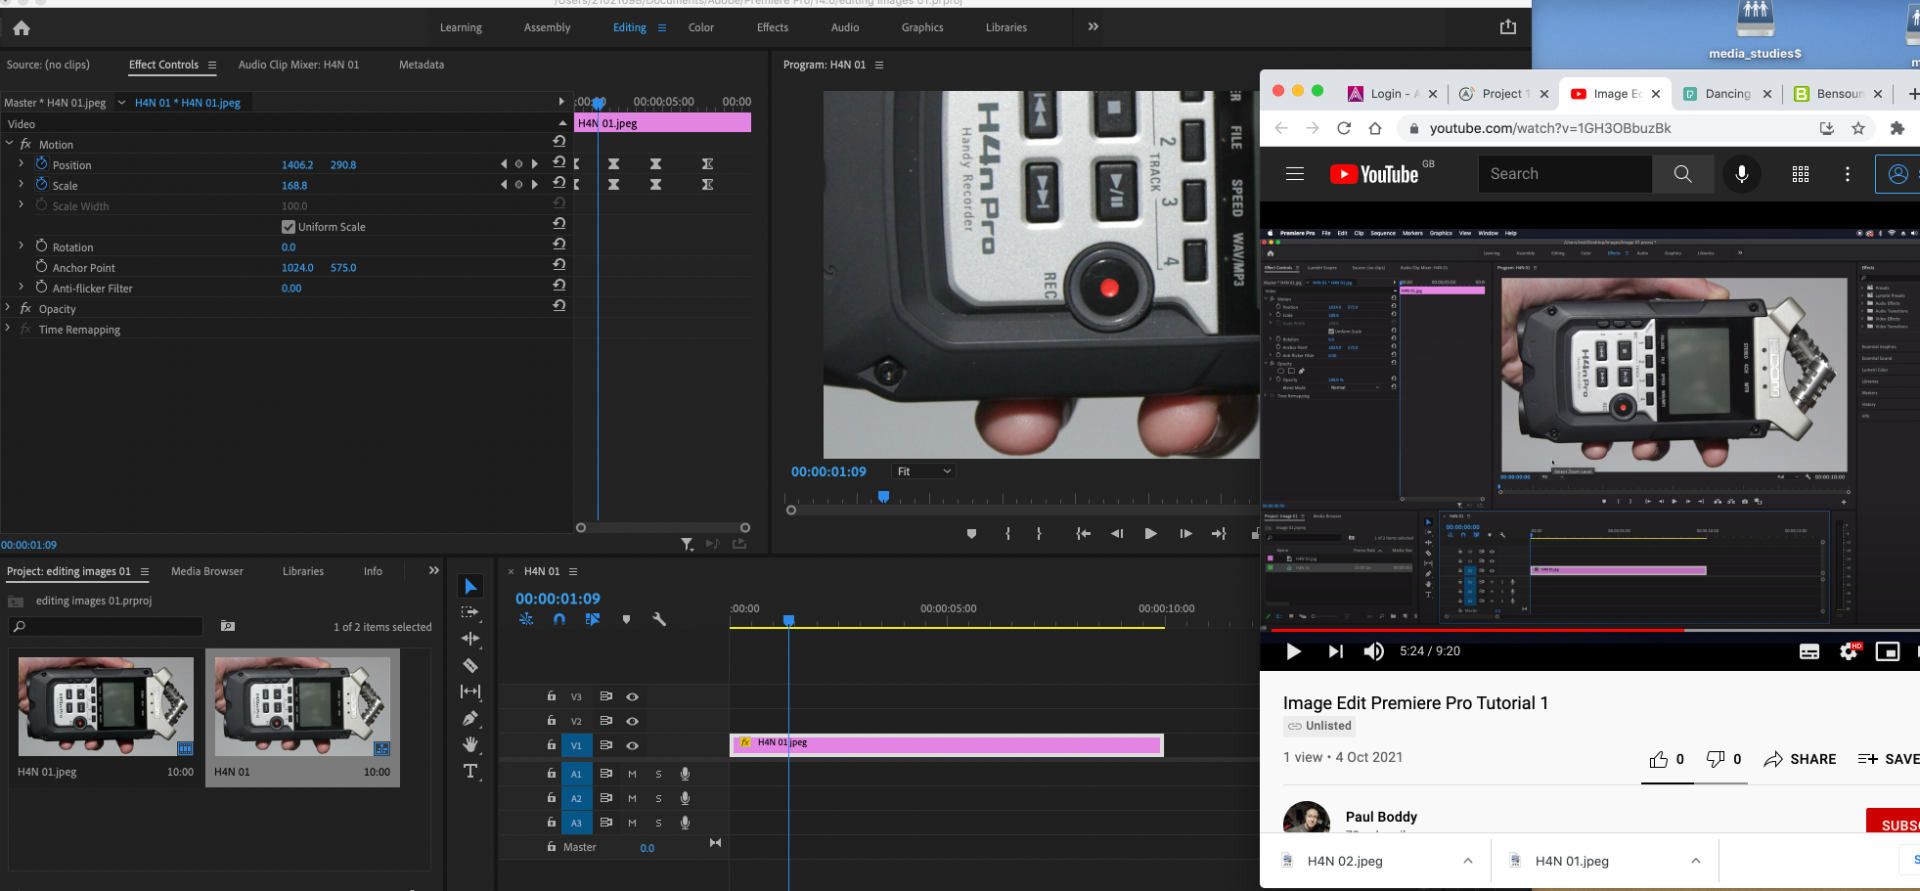The height and width of the screenshot is (891, 1920).
Task: Toggle animation stopwatch for Rotation
Action: pos(42,246)
